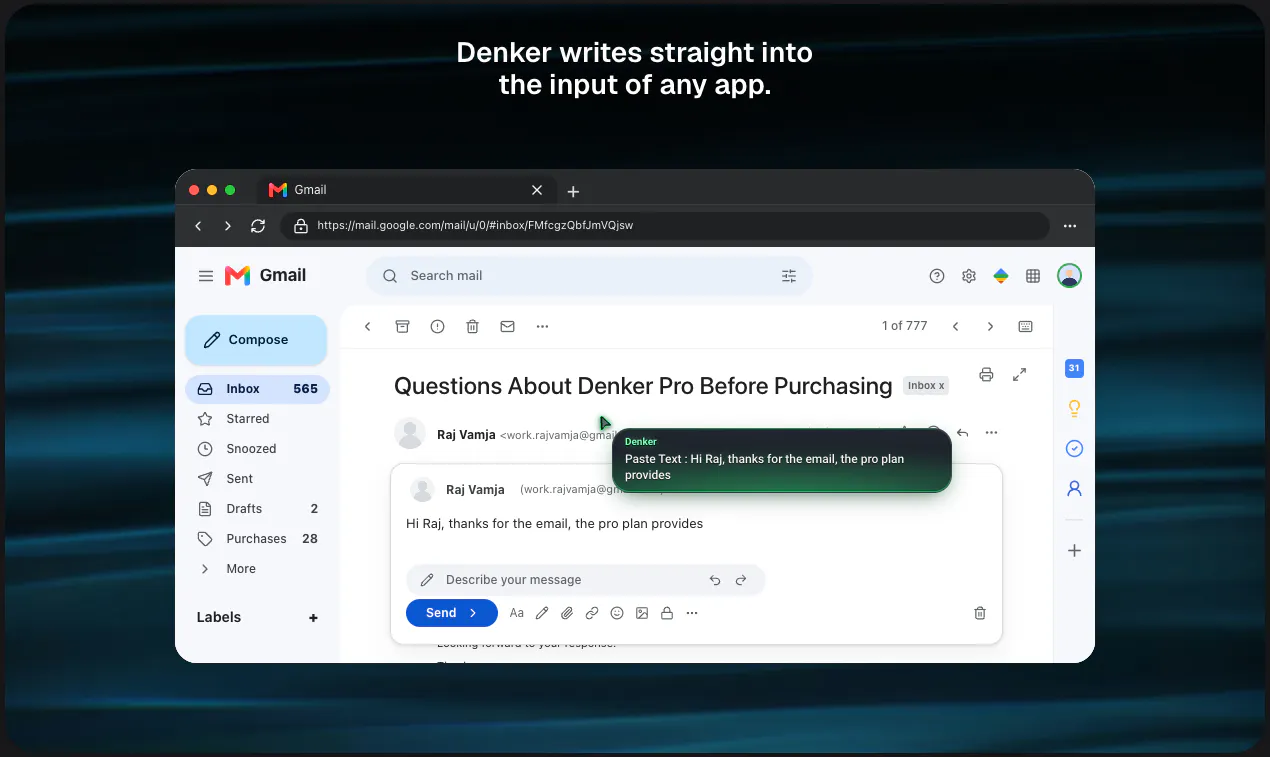Open more compose options three dots
The image size is (1270, 757).
[692, 613]
